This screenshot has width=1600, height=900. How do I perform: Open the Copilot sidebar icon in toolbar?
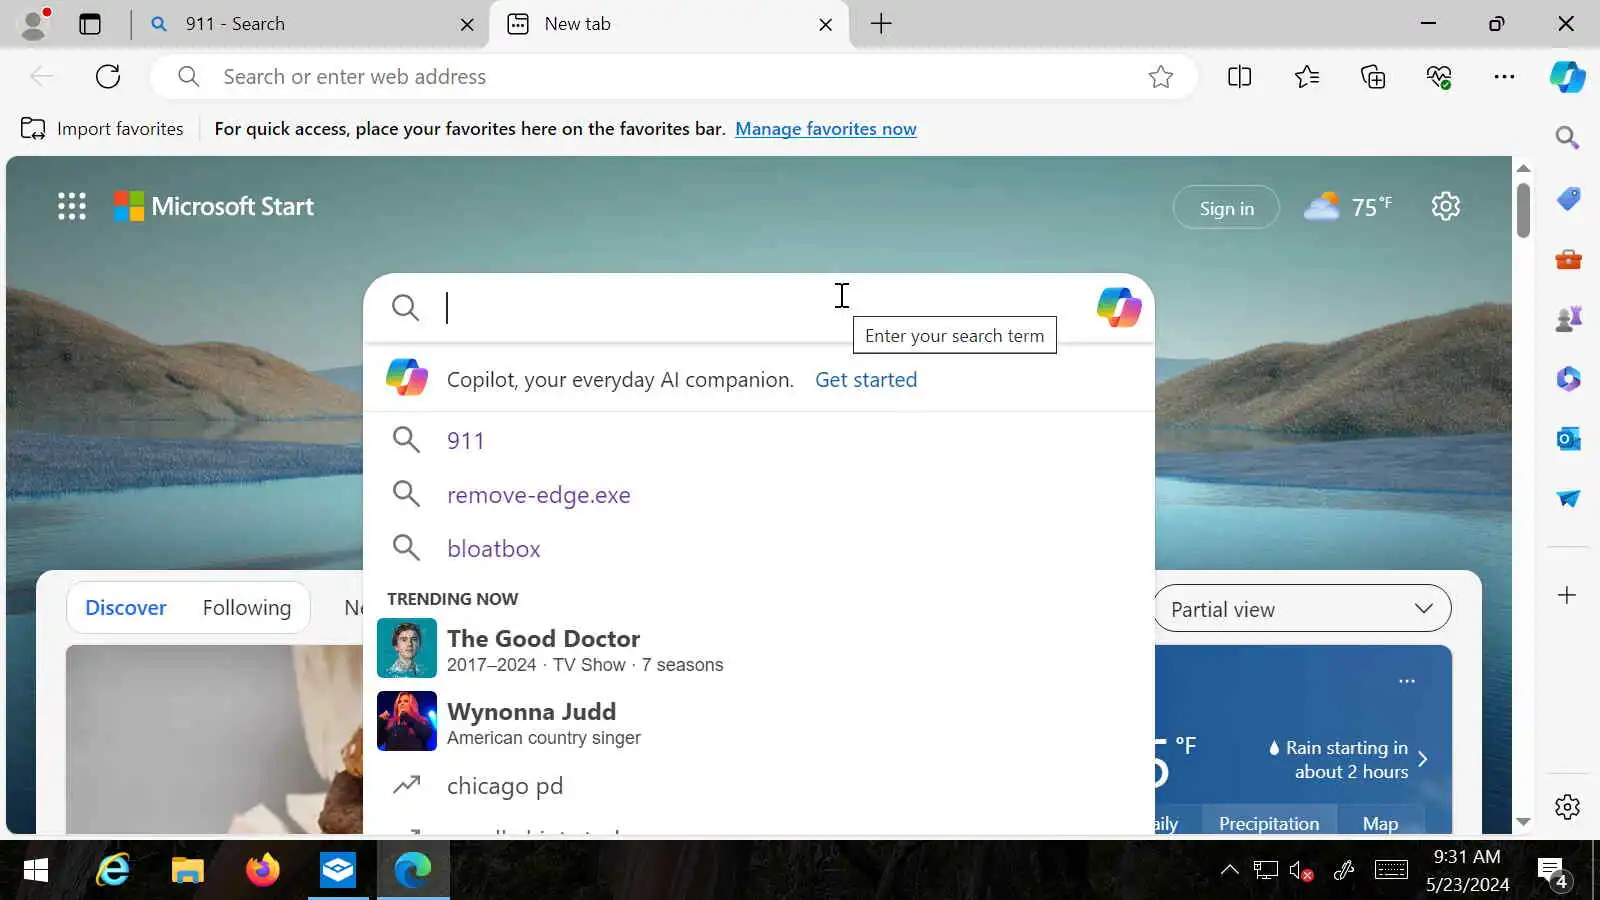click(1567, 77)
